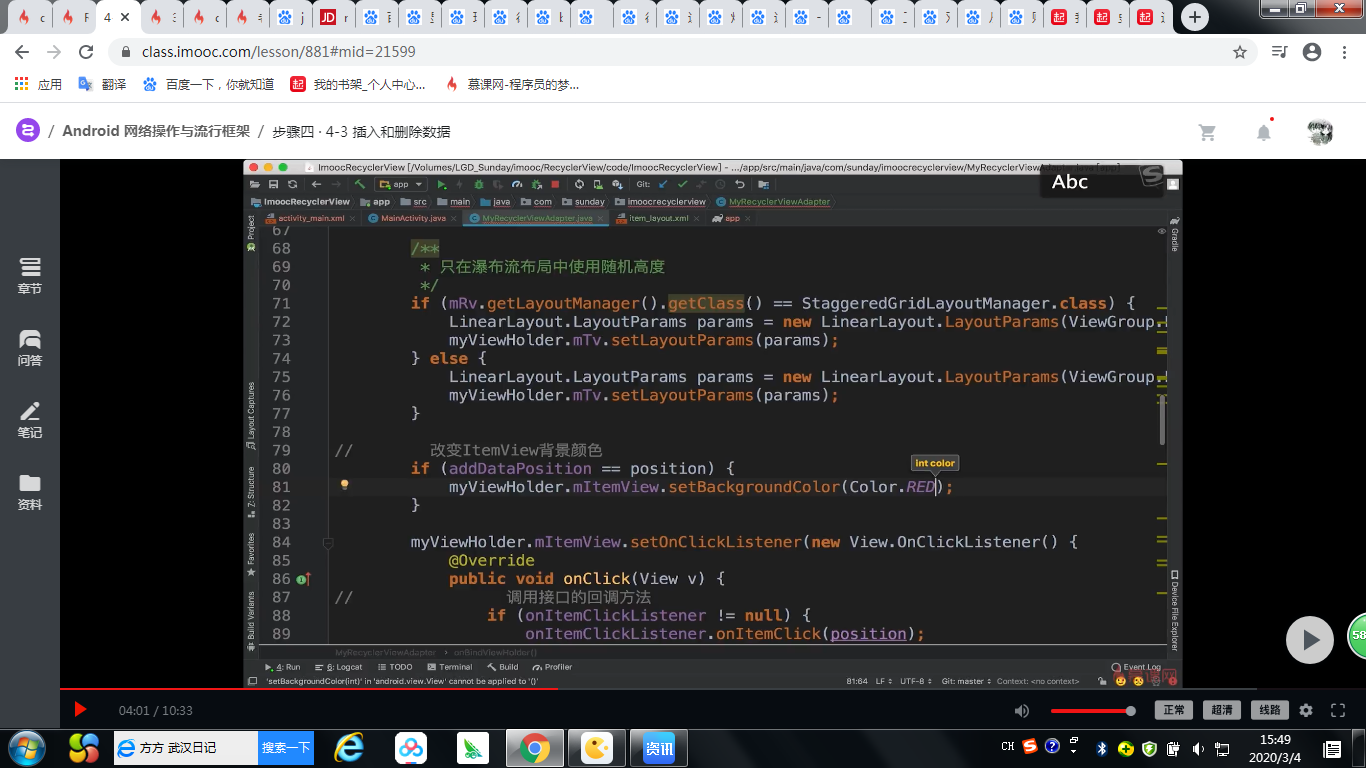Open Logcat tool window in video IDE

(x=338, y=667)
